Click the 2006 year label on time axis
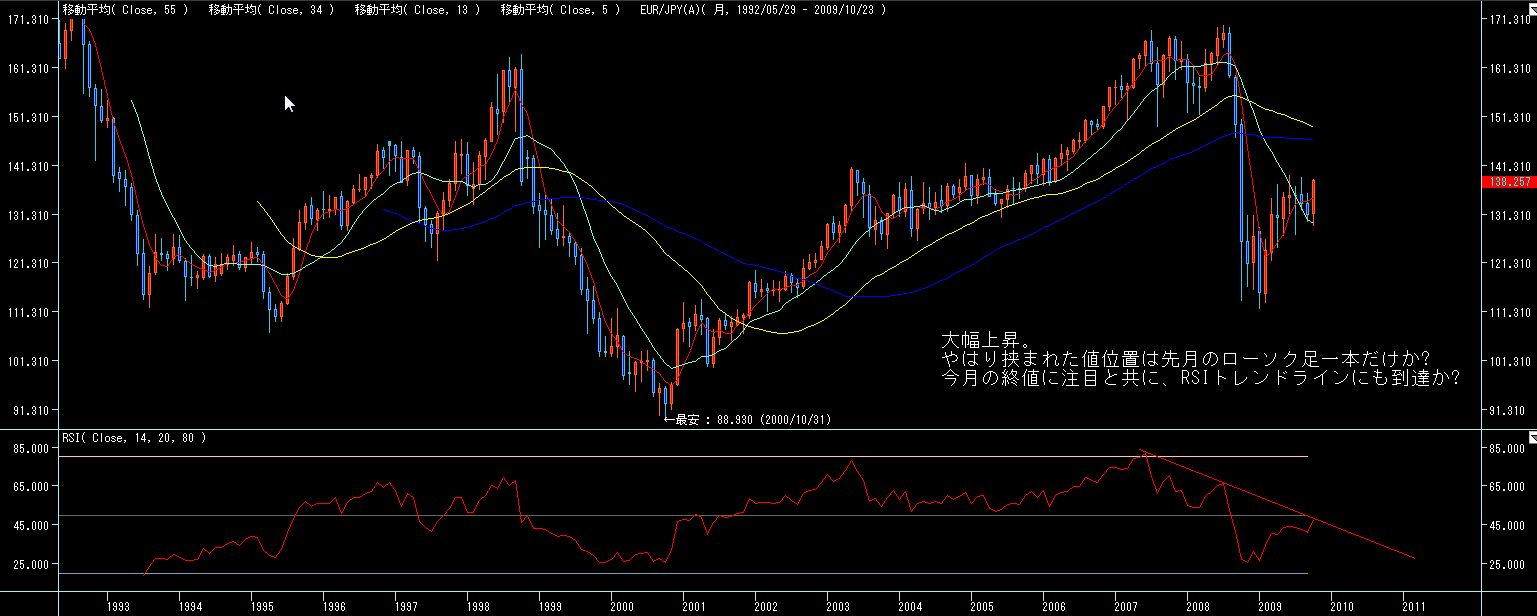Image resolution: width=1537 pixels, height=616 pixels. pos(1054,606)
